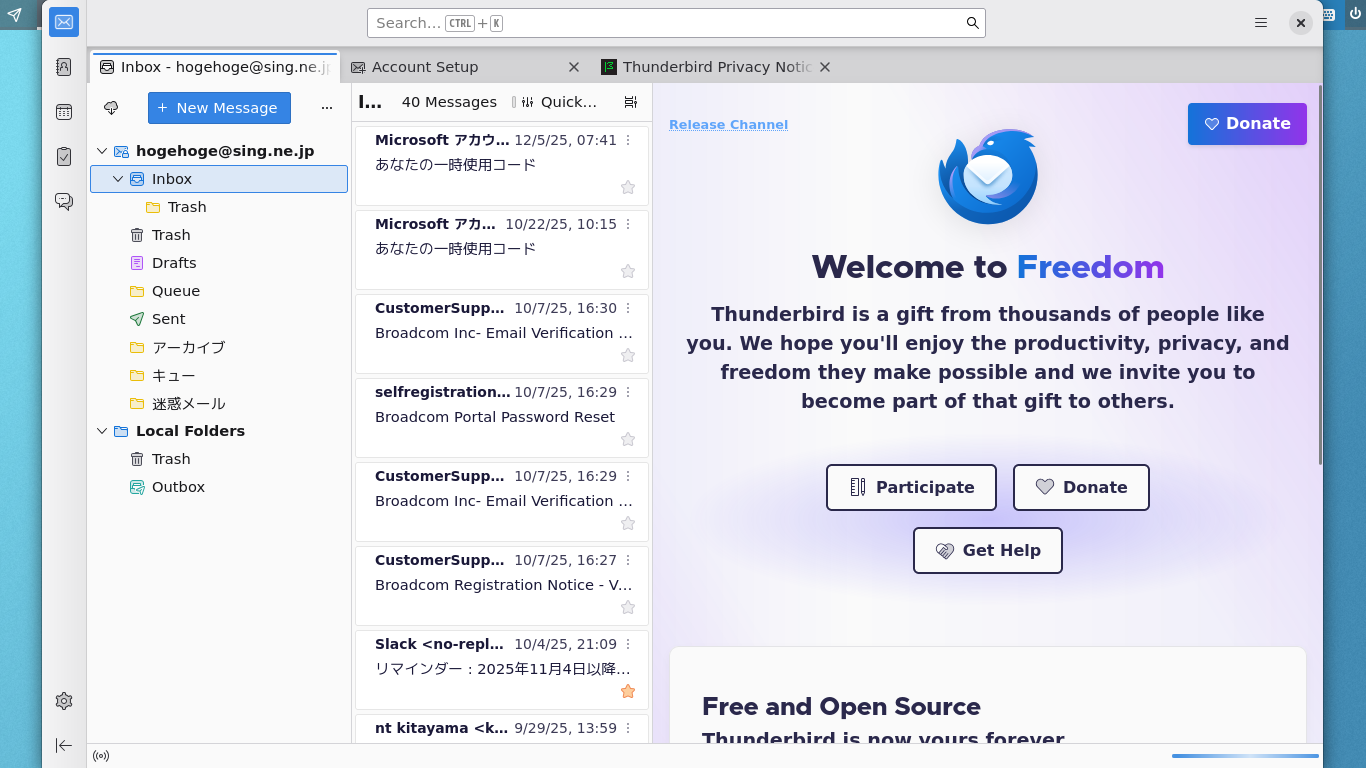
Task: Open Thunderbird Settings gear icon
Action: (64, 701)
